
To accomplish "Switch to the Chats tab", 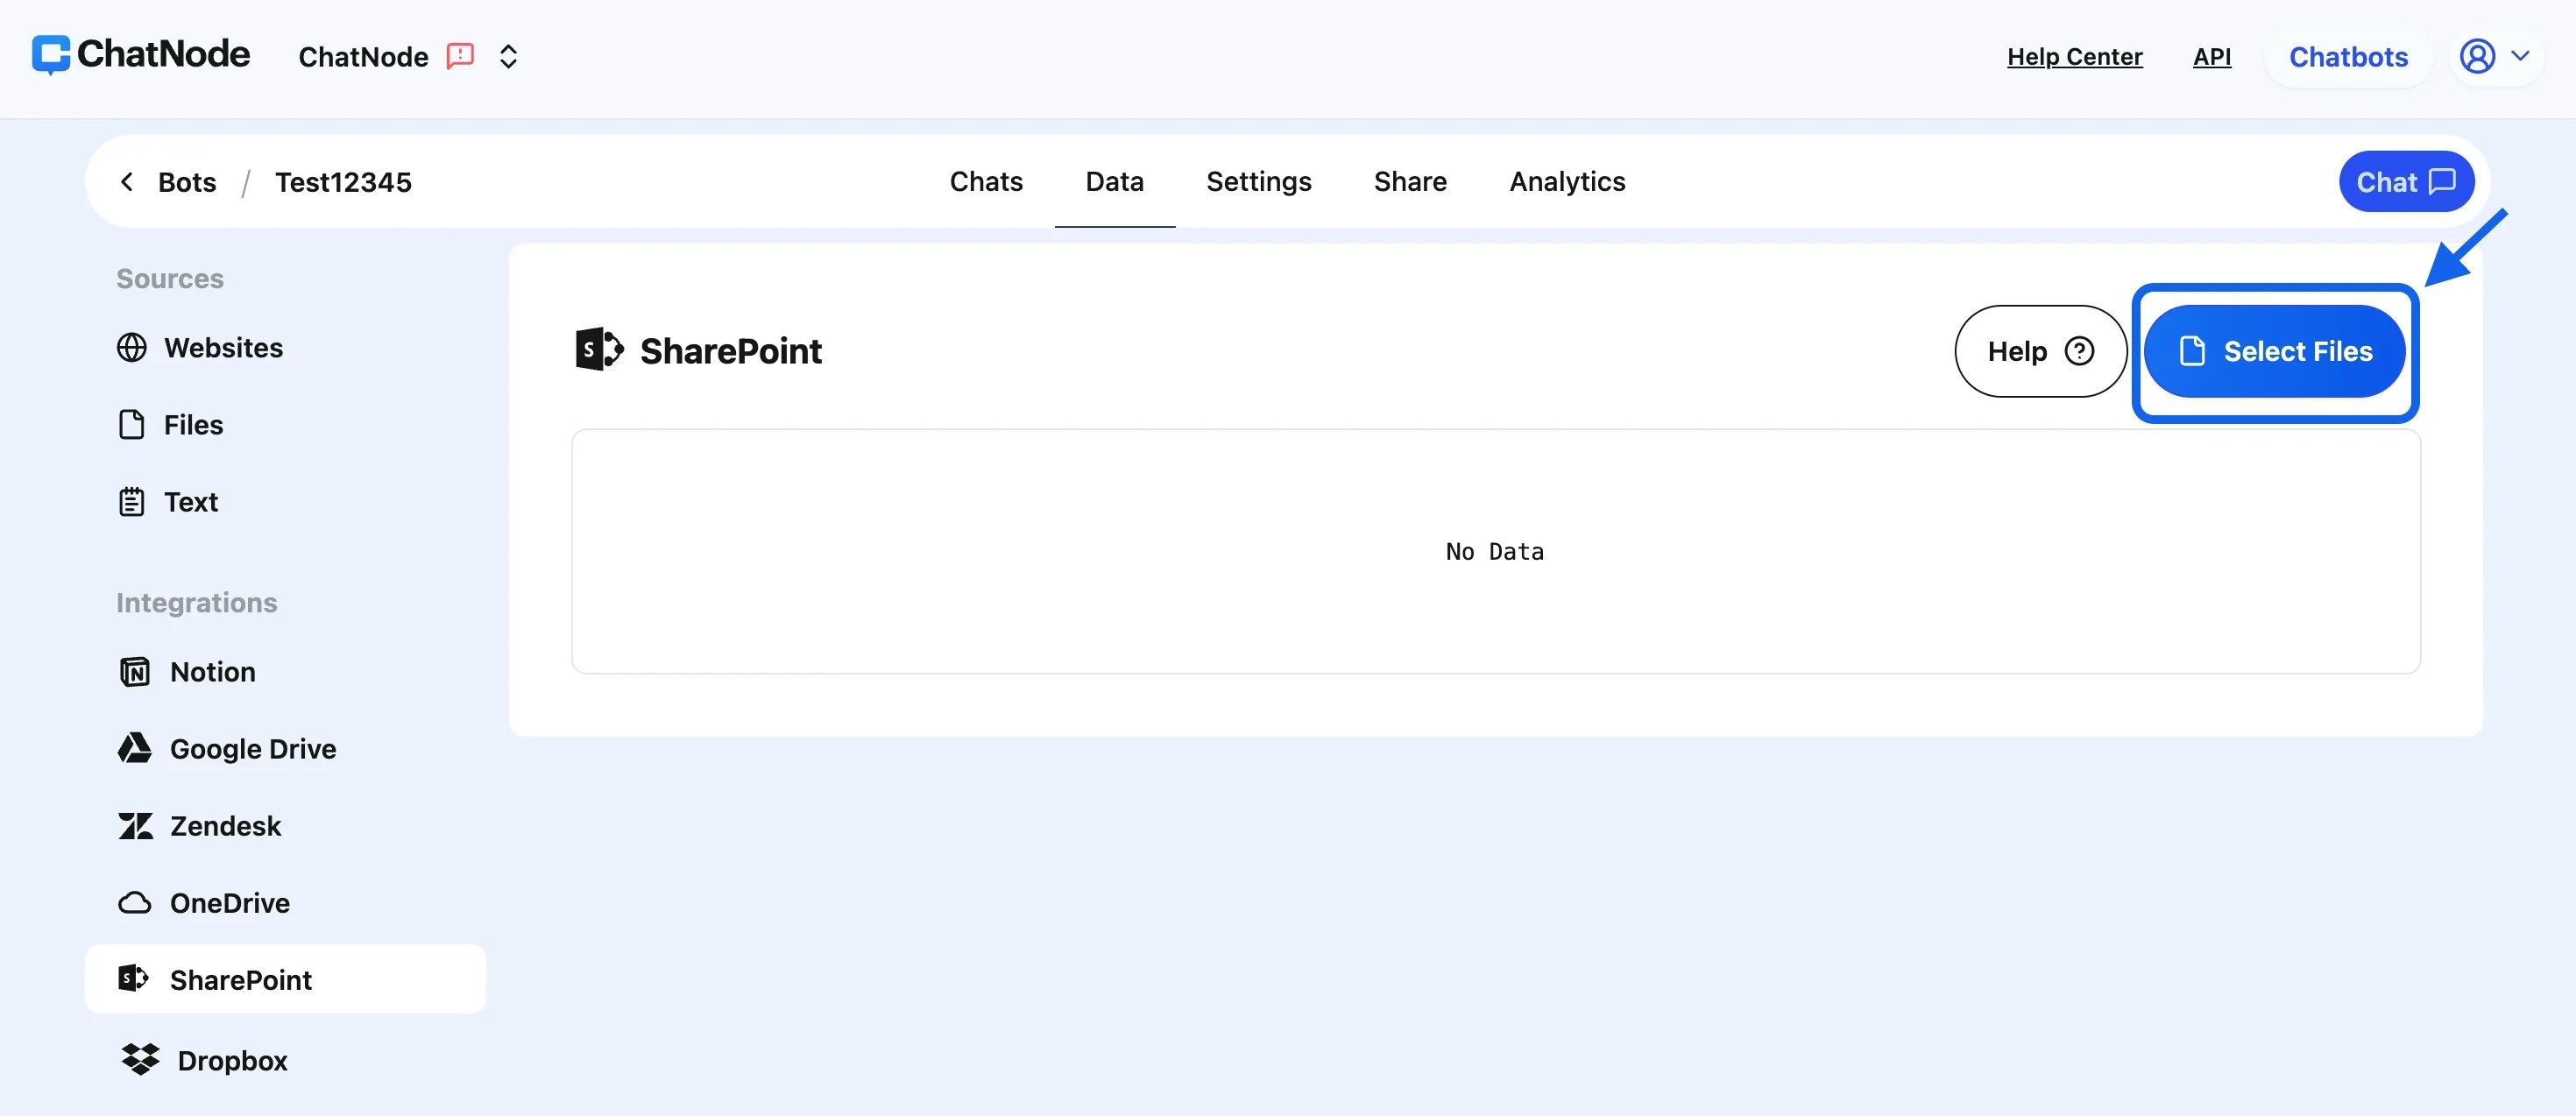I will pos(986,182).
